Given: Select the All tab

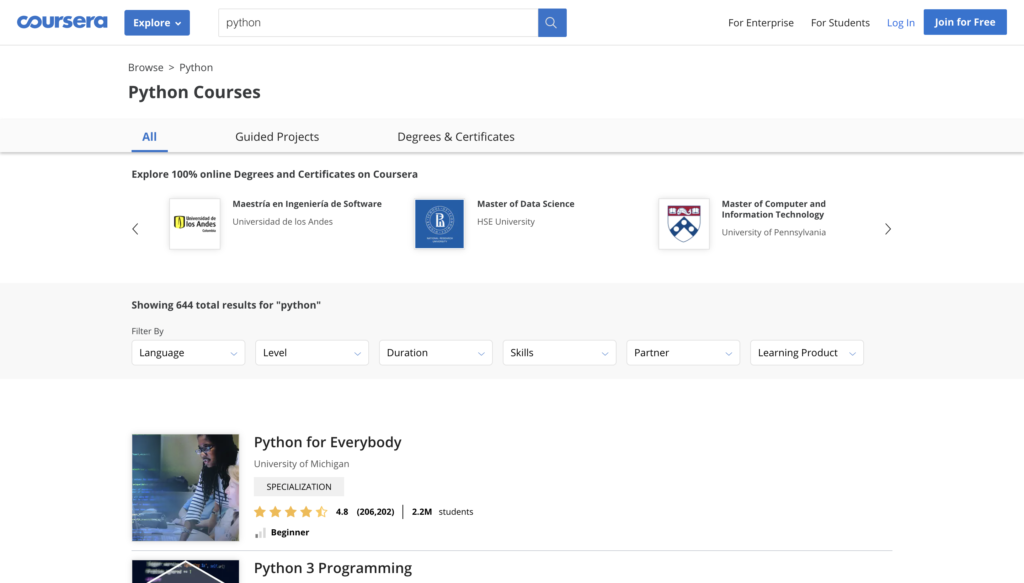Looking at the screenshot, I should [150, 136].
